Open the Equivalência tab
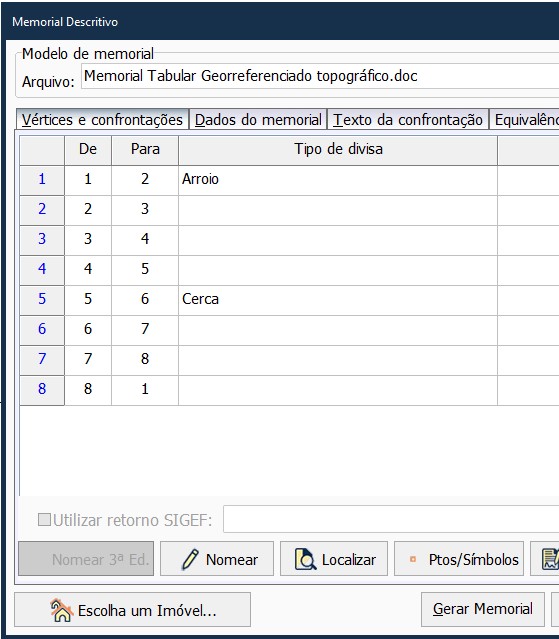 [525, 120]
